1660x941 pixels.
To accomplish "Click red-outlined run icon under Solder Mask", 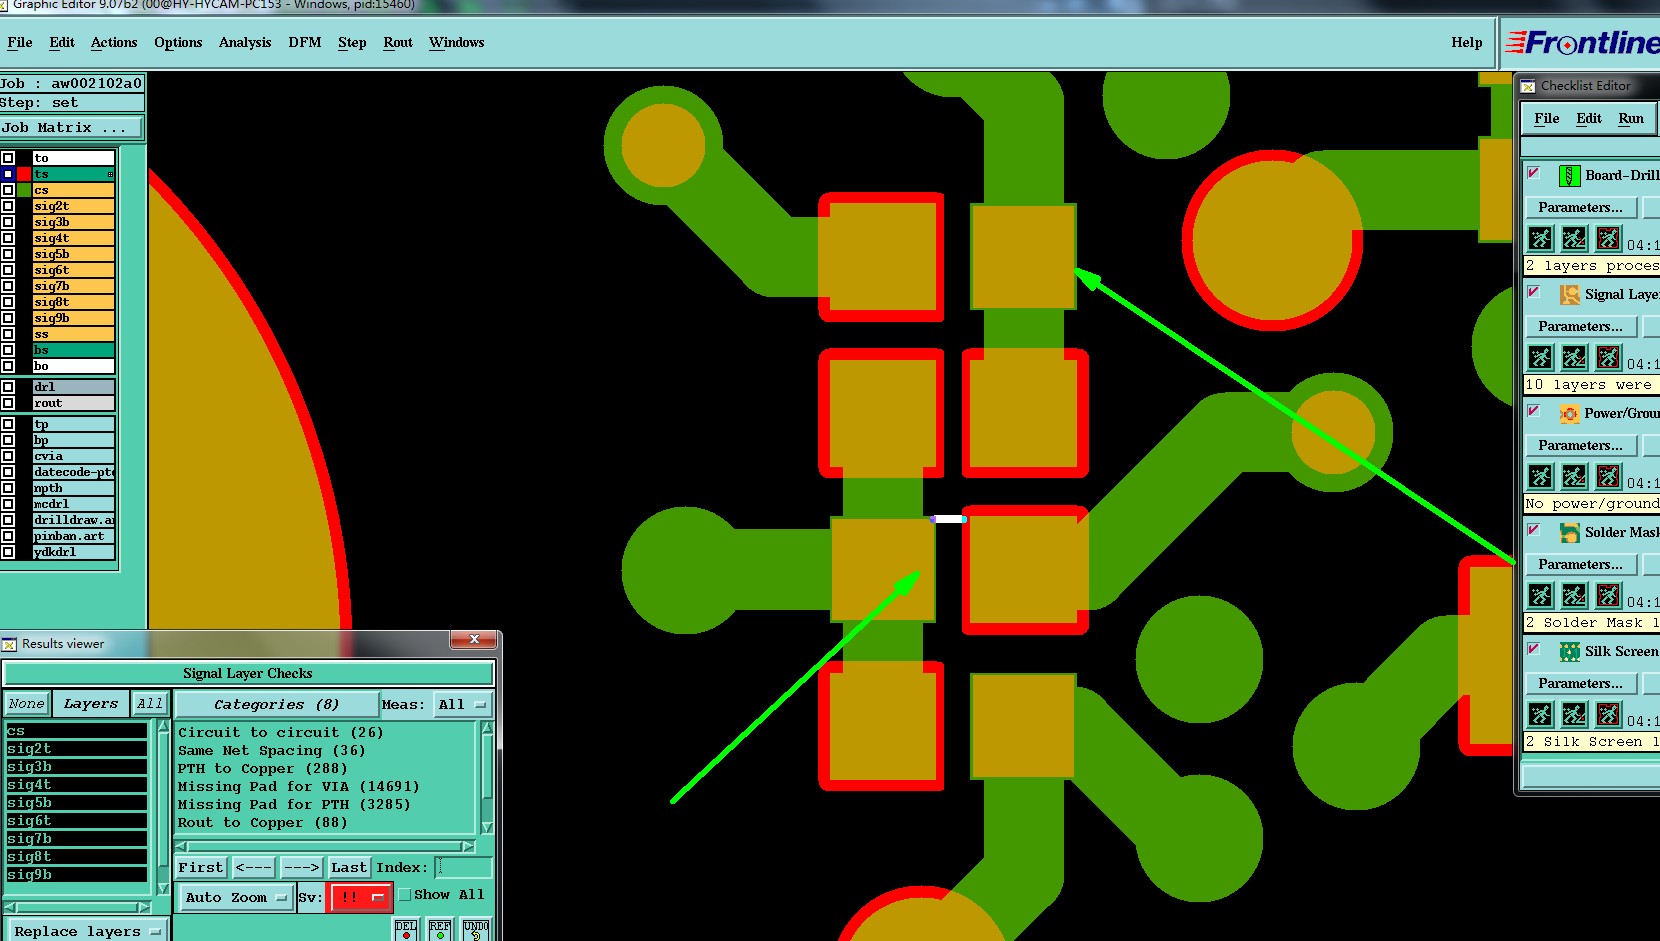I will tap(1608, 595).
